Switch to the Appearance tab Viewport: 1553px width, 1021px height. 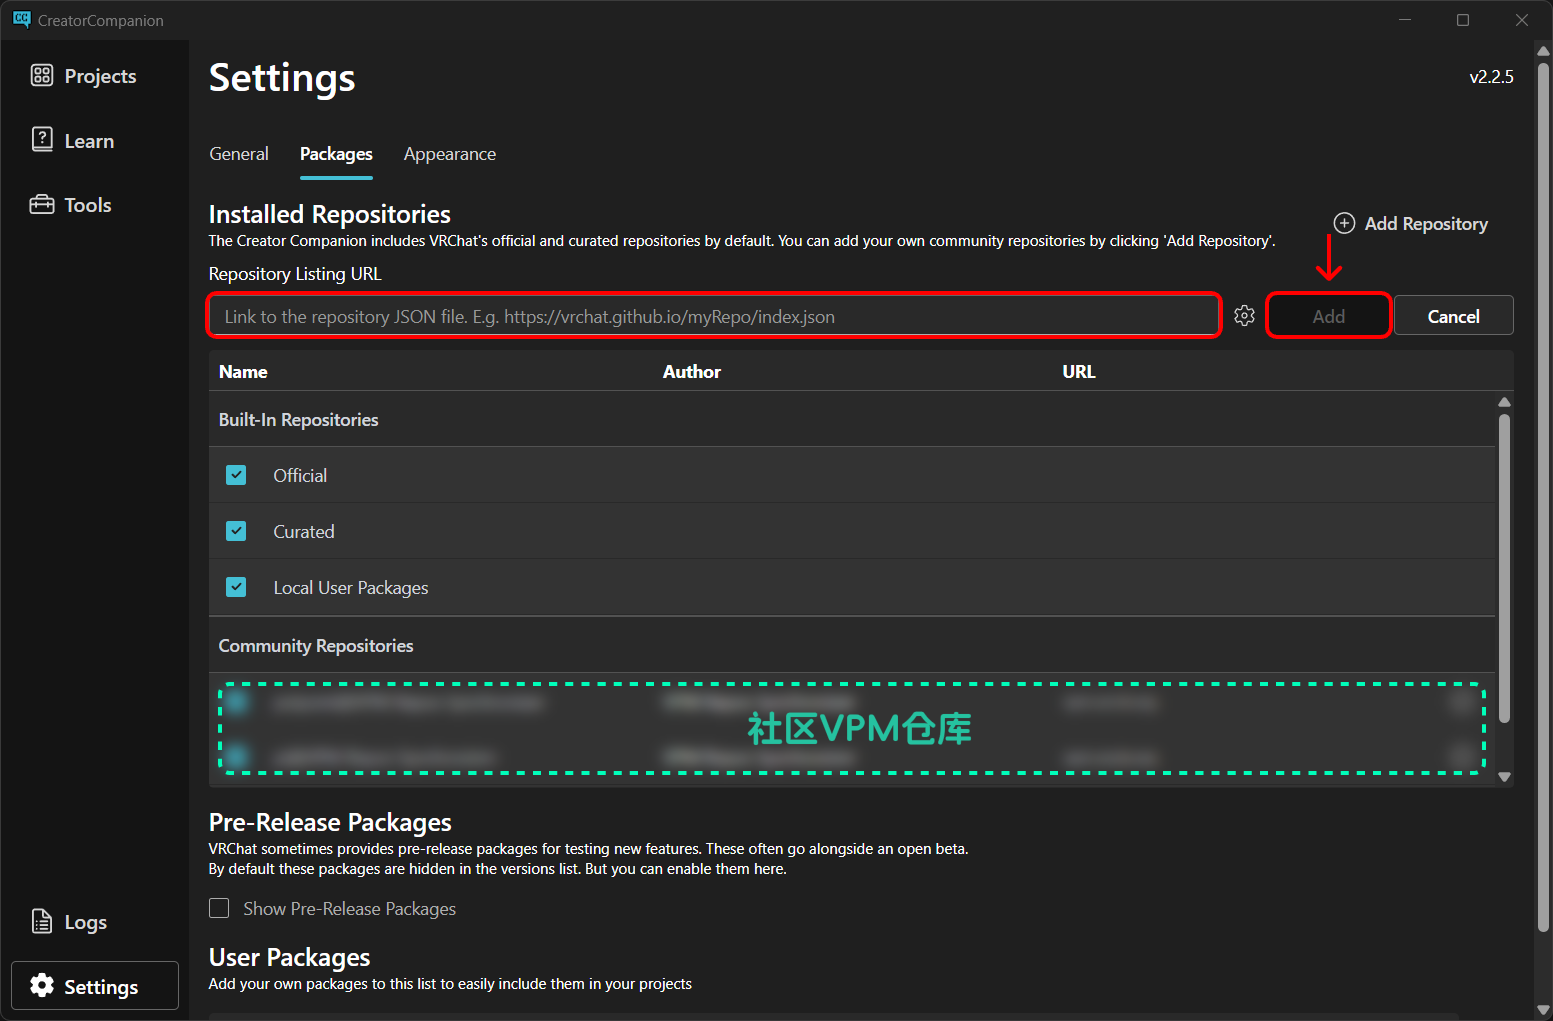coord(450,154)
